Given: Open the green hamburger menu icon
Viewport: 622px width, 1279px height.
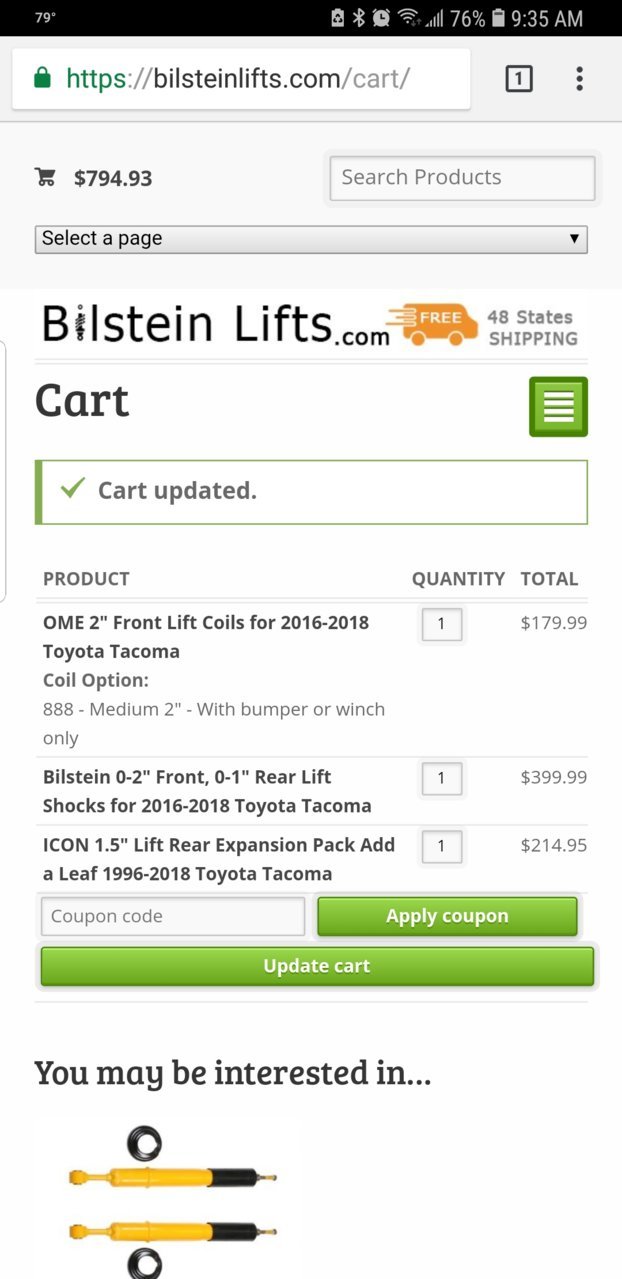Looking at the screenshot, I should tap(558, 407).
